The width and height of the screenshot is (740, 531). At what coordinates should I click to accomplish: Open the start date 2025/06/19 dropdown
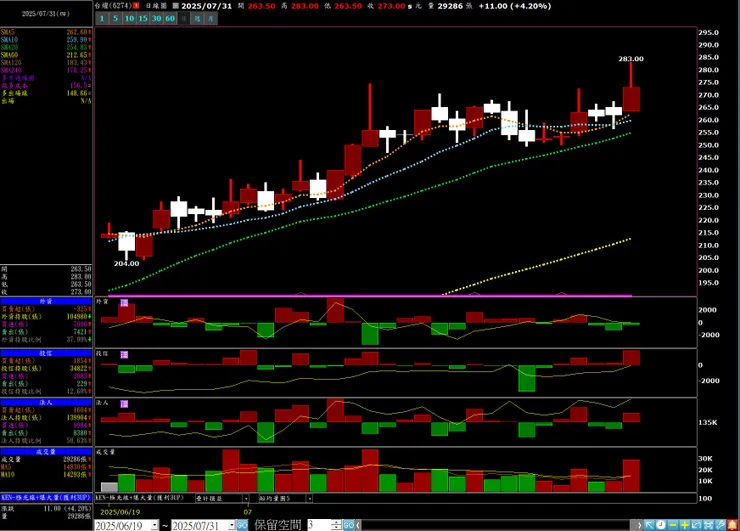(x=154, y=525)
